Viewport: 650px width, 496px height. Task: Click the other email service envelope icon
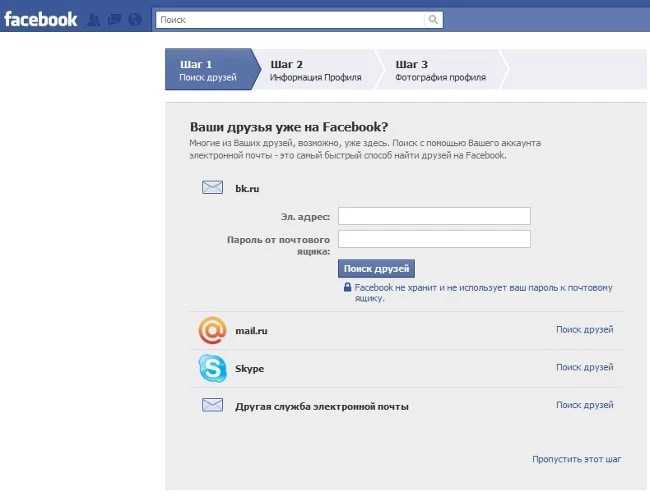click(212, 405)
